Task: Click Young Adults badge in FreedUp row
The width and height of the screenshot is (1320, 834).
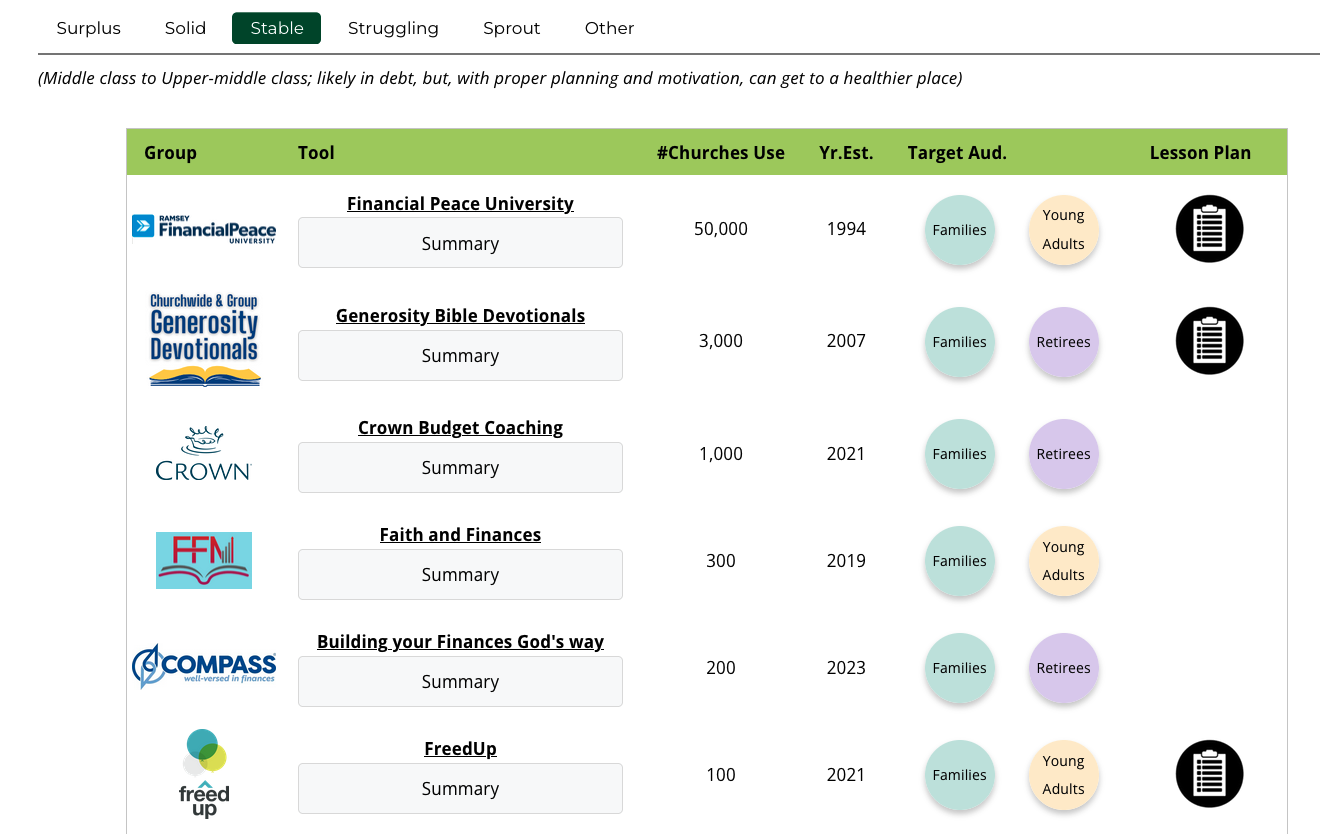Action: pyautogui.click(x=1064, y=775)
